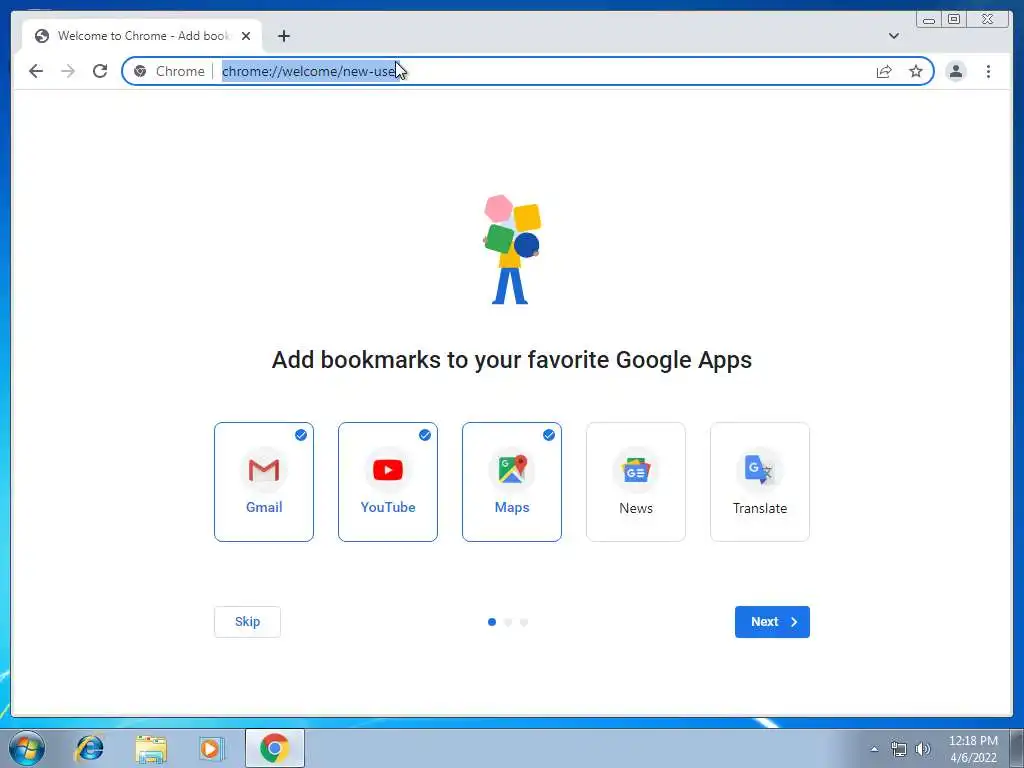Select the Welcome to Chrome tab

point(142,36)
